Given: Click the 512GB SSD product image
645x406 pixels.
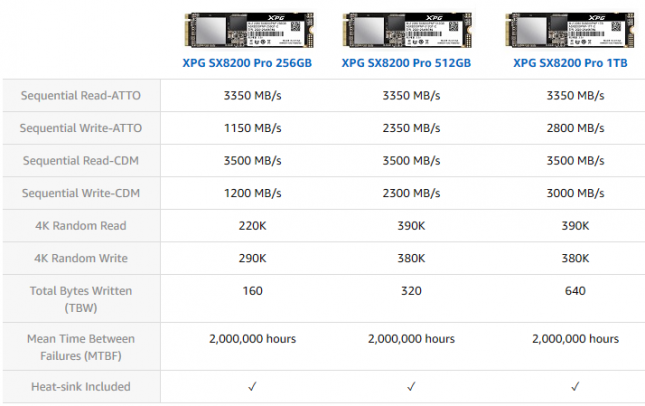Looking at the screenshot, I should pyautogui.click(x=407, y=30).
